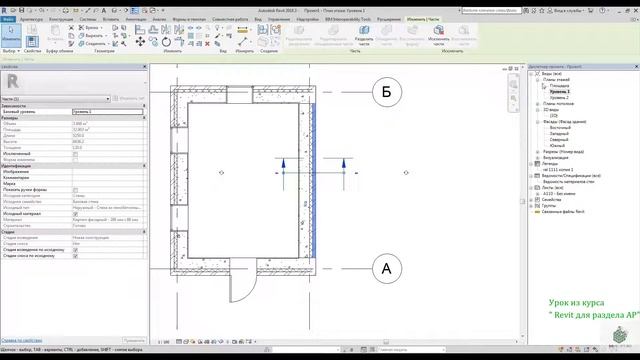This screenshot has height=360, width=640.
Task: Click the Join geometry (Соединить) icon
Action: pos(81,44)
